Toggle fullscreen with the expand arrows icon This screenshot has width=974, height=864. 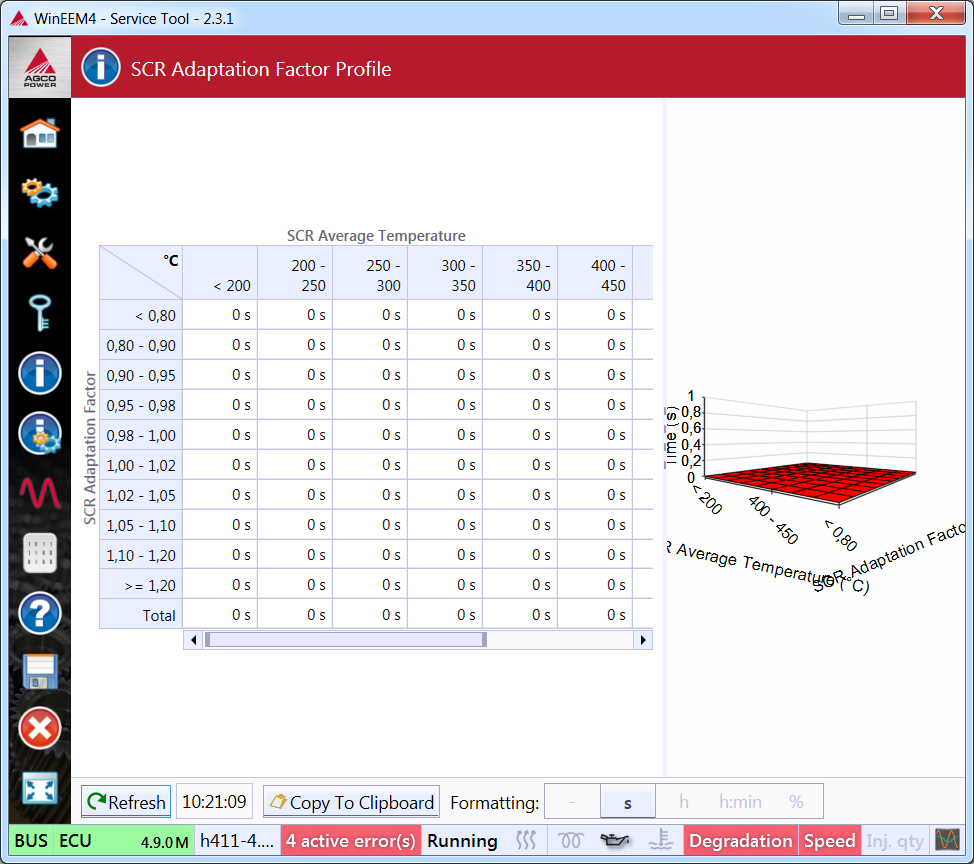40,789
